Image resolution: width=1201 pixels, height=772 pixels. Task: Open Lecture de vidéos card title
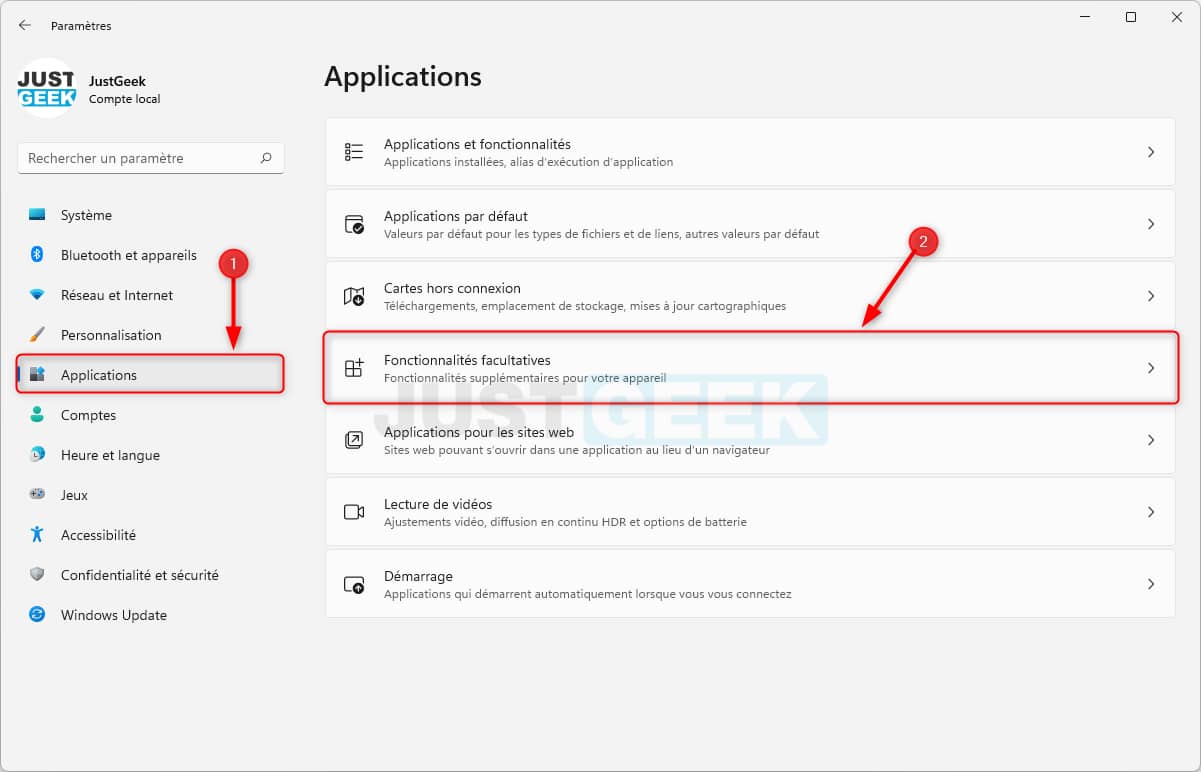[438, 504]
